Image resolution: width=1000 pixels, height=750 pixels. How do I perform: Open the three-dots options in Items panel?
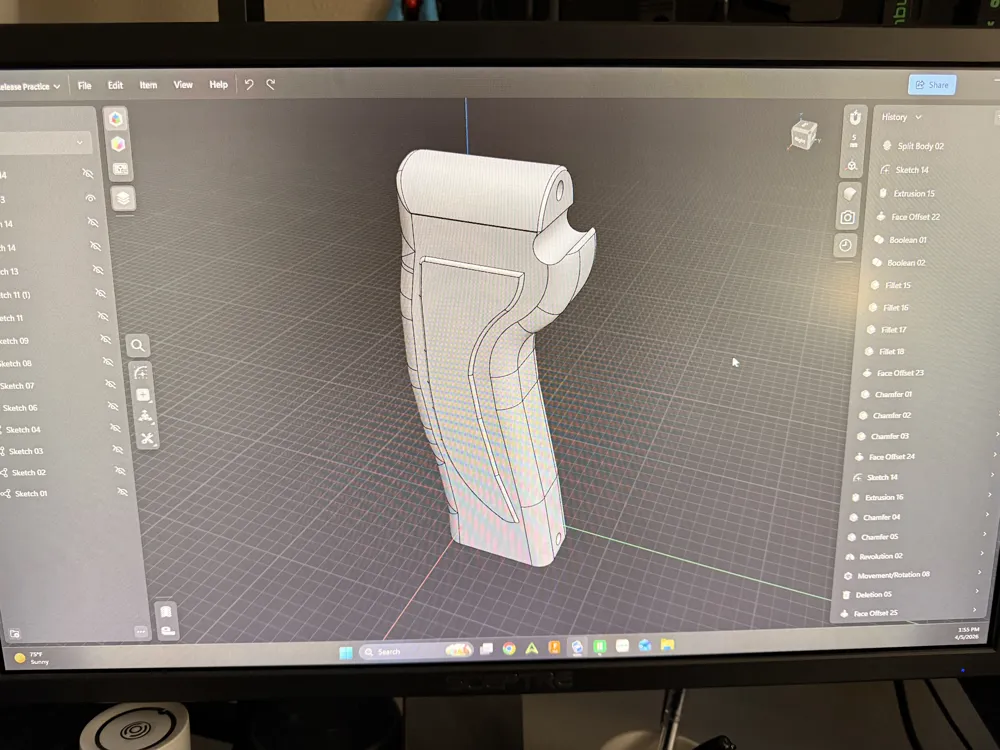click(x=141, y=631)
